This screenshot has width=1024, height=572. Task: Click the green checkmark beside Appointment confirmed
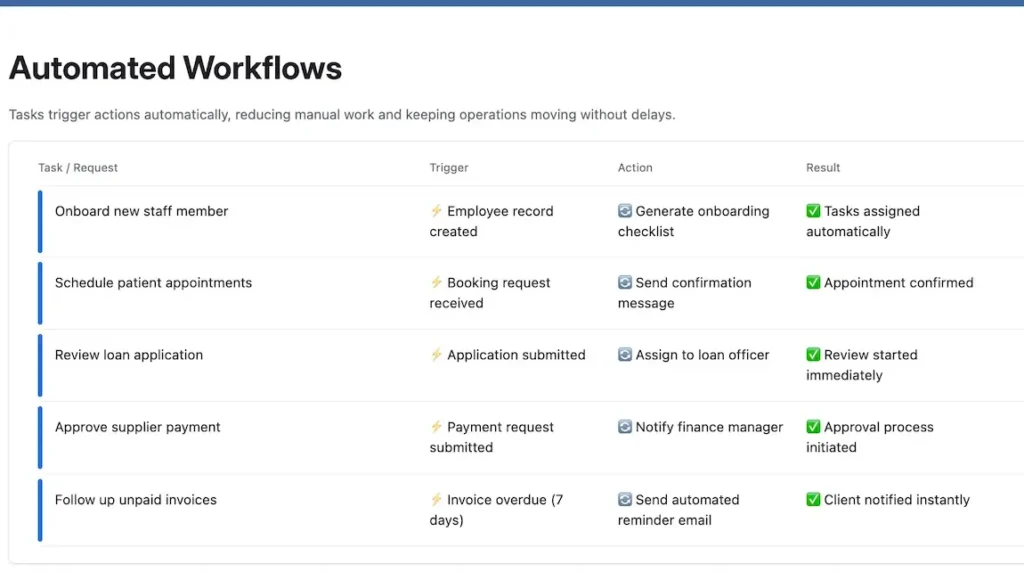pyautogui.click(x=813, y=283)
